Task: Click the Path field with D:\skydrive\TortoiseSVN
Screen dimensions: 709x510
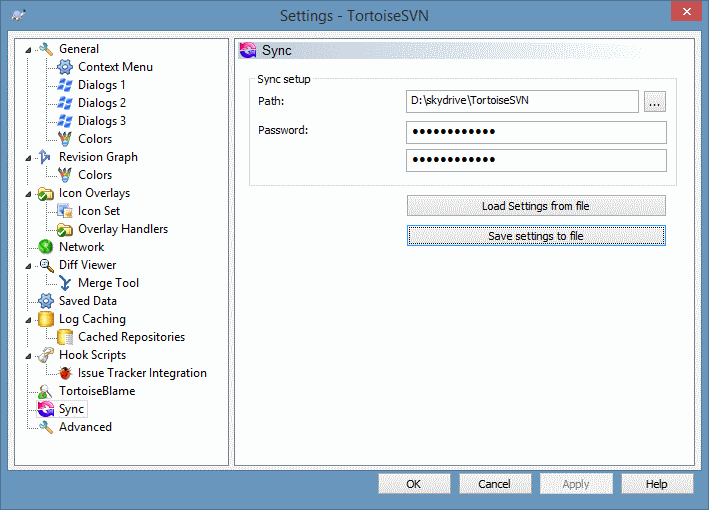Action: point(522,101)
